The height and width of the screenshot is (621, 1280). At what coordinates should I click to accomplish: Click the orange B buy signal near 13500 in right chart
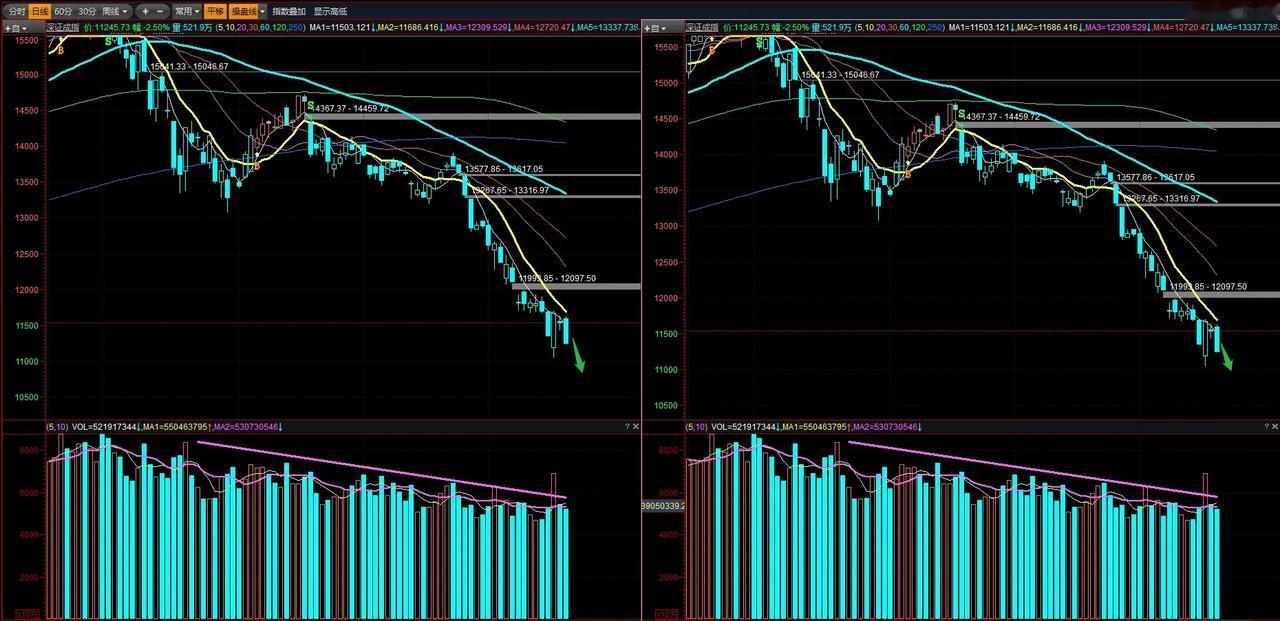tap(908, 174)
